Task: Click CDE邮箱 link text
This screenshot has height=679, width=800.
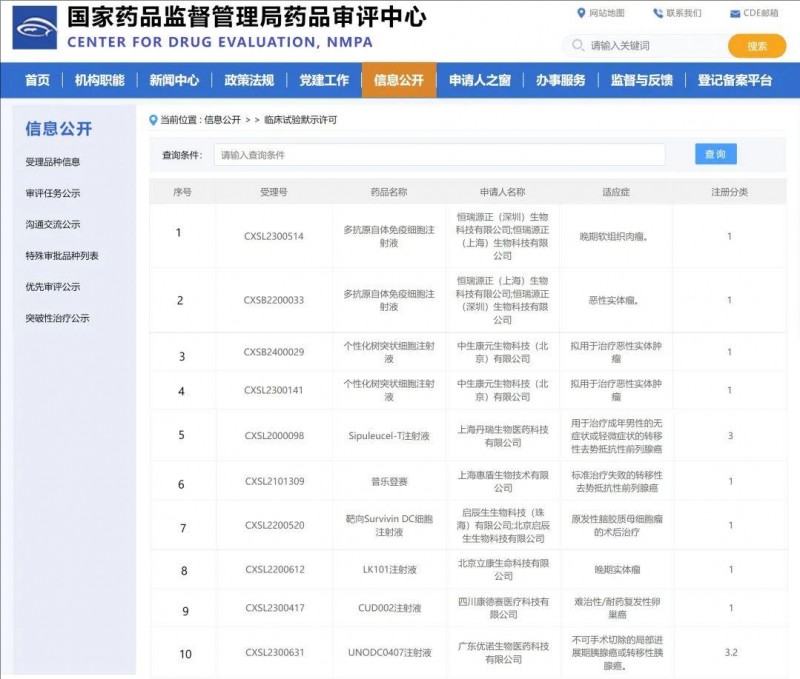Action: tap(761, 13)
